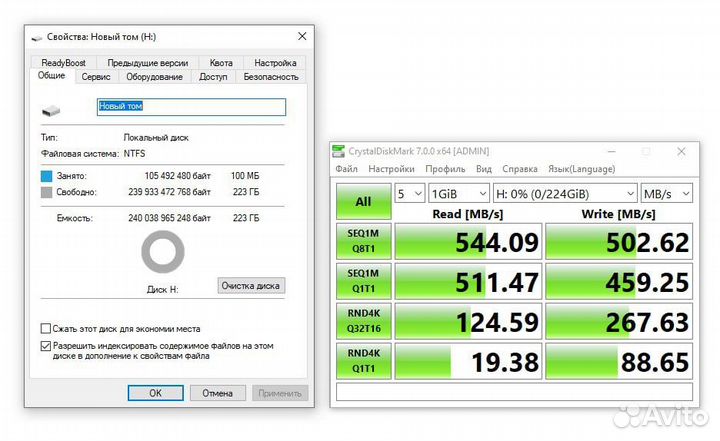
Task: Click the 459.25 write result
Action: 619,282
